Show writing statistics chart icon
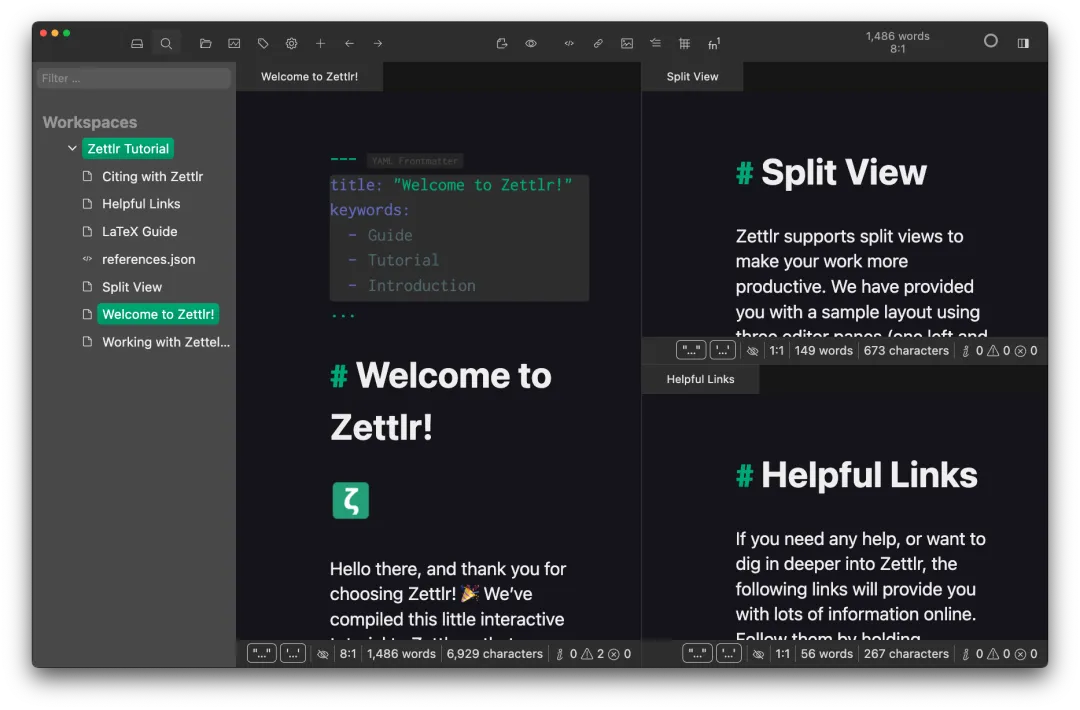The image size is (1080, 710). [234, 43]
